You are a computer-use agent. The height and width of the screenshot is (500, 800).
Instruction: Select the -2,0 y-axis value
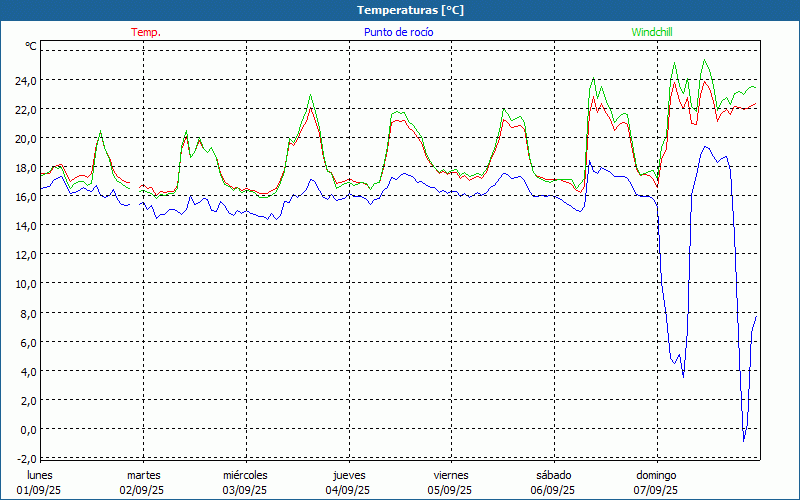(26, 458)
